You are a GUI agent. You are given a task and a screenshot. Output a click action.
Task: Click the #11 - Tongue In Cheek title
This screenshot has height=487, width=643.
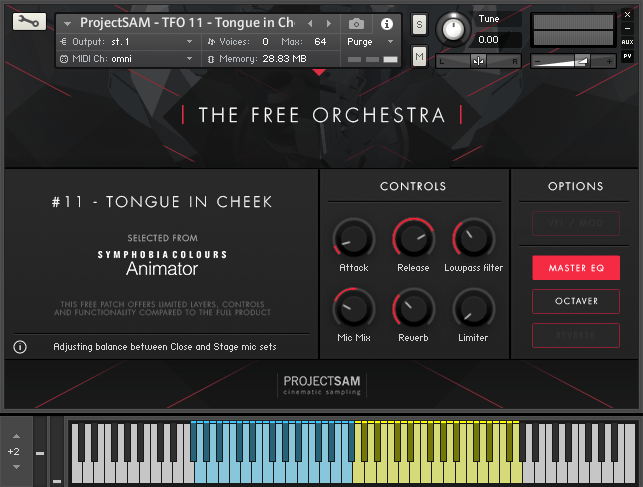[162, 202]
